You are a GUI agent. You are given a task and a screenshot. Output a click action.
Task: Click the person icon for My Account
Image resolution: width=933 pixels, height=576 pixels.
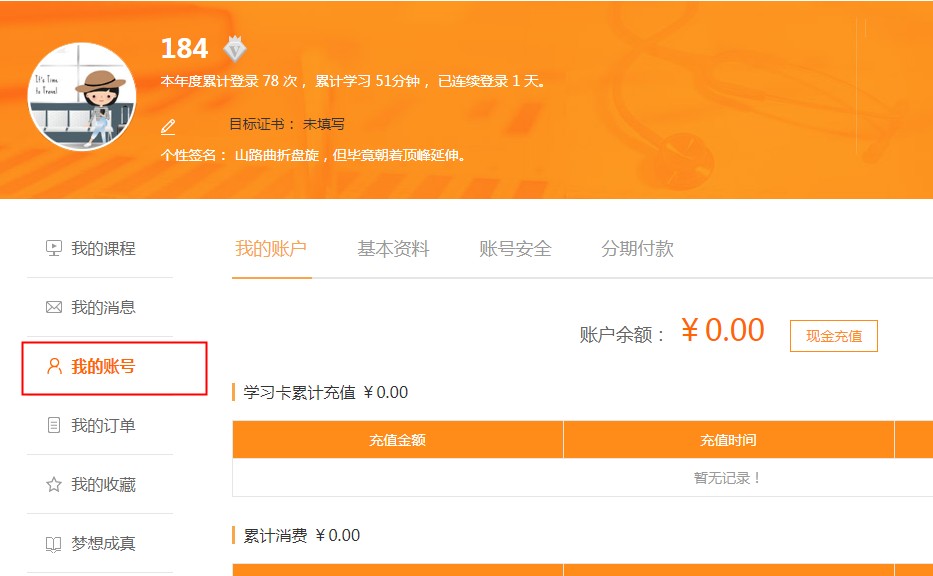(x=54, y=366)
